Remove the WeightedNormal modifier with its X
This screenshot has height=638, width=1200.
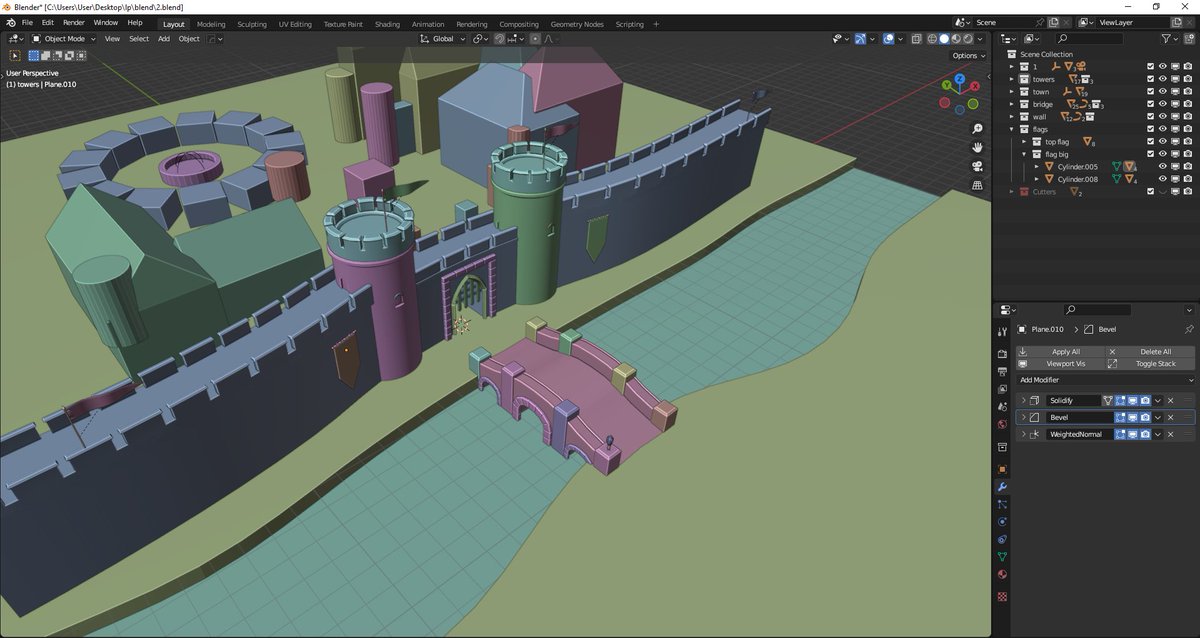(1171, 434)
